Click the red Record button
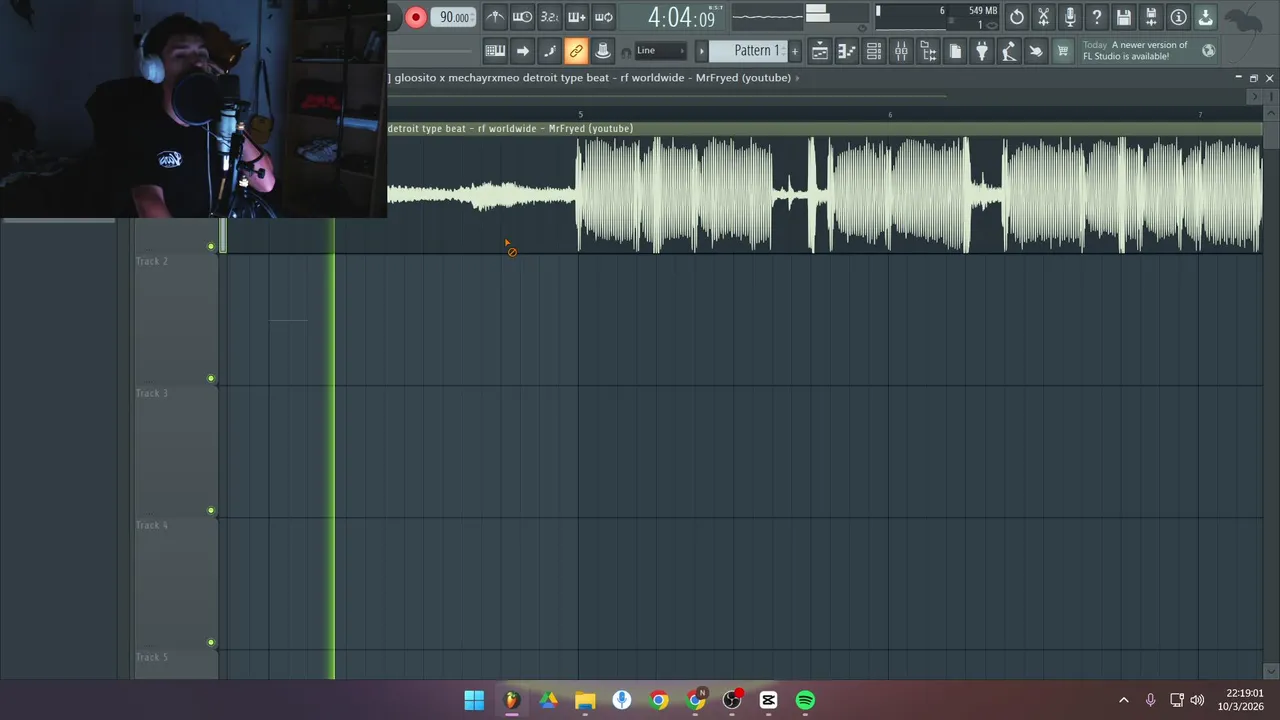 click(416, 17)
